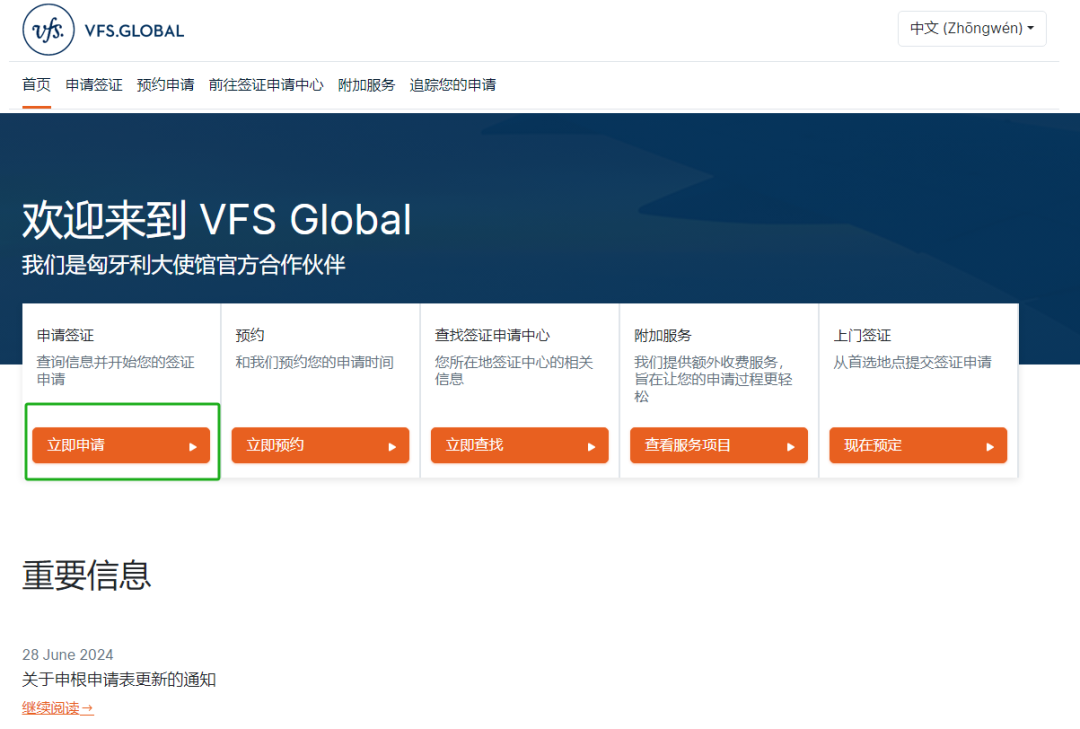Screen dimensions: 1080x729
Task: Click the 现在预定 button
Action: (918, 445)
